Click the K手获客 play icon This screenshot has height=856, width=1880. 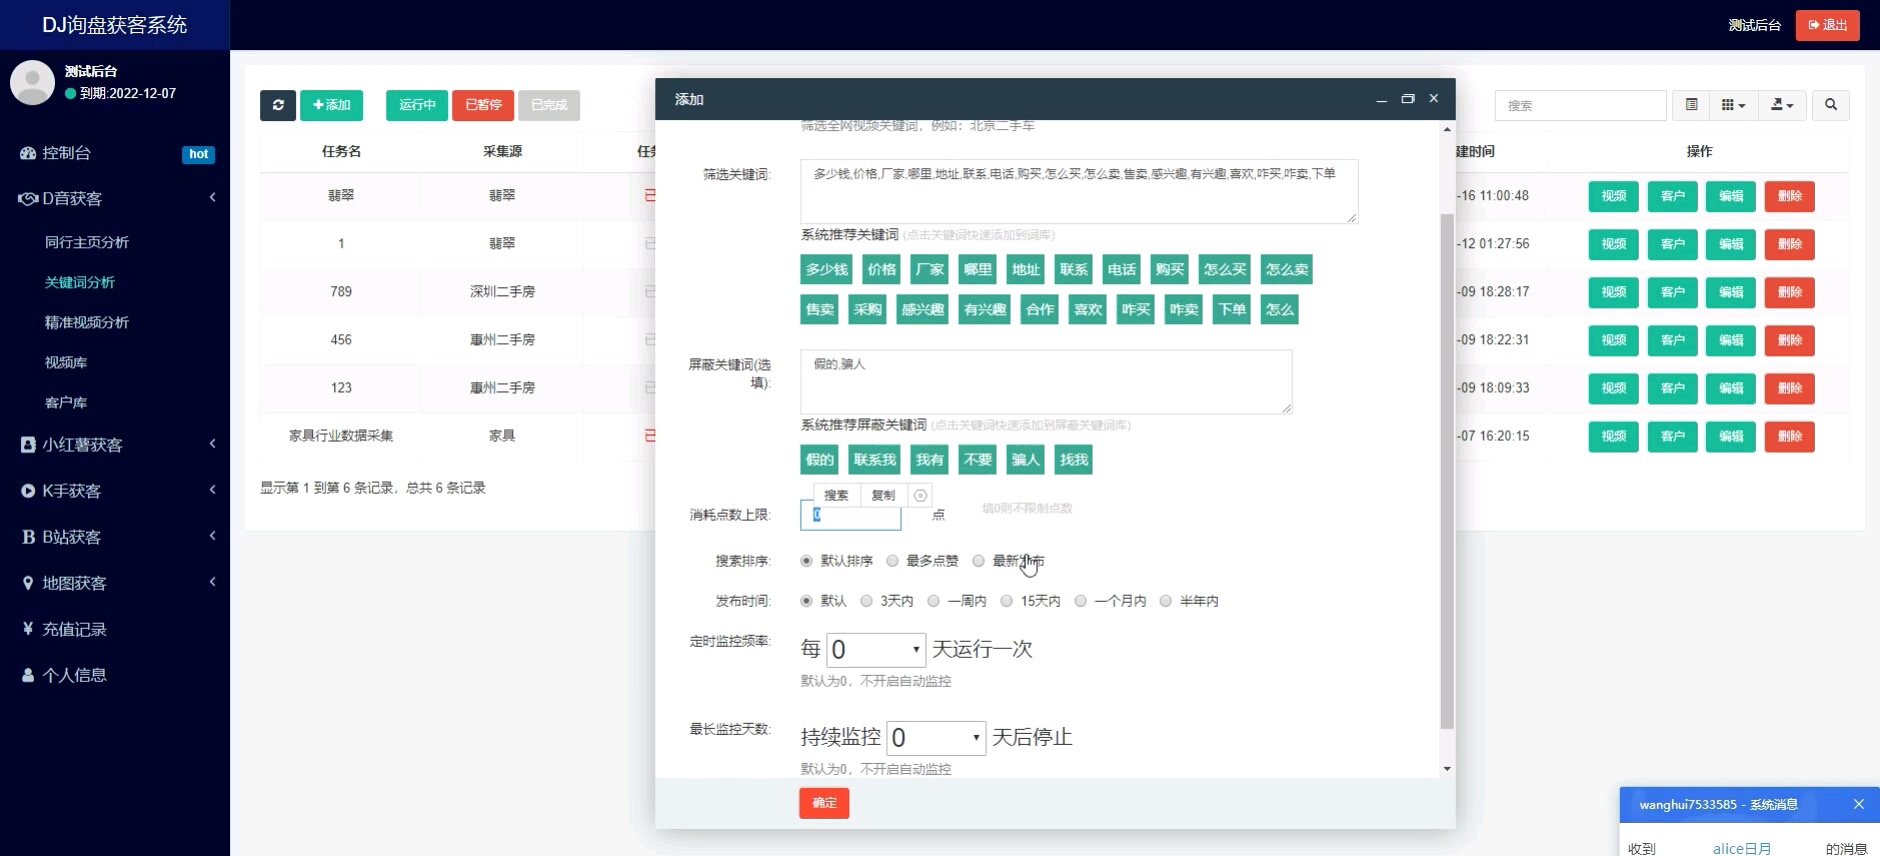point(28,491)
